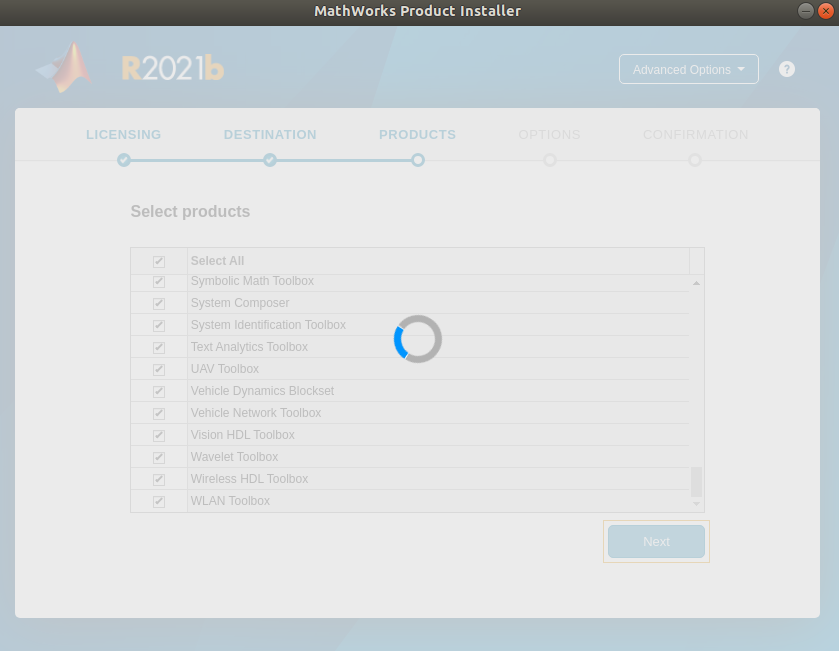Click the Licensing step completed marker
The height and width of the screenshot is (651, 839).
pyautogui.click(x=124, y=160)
